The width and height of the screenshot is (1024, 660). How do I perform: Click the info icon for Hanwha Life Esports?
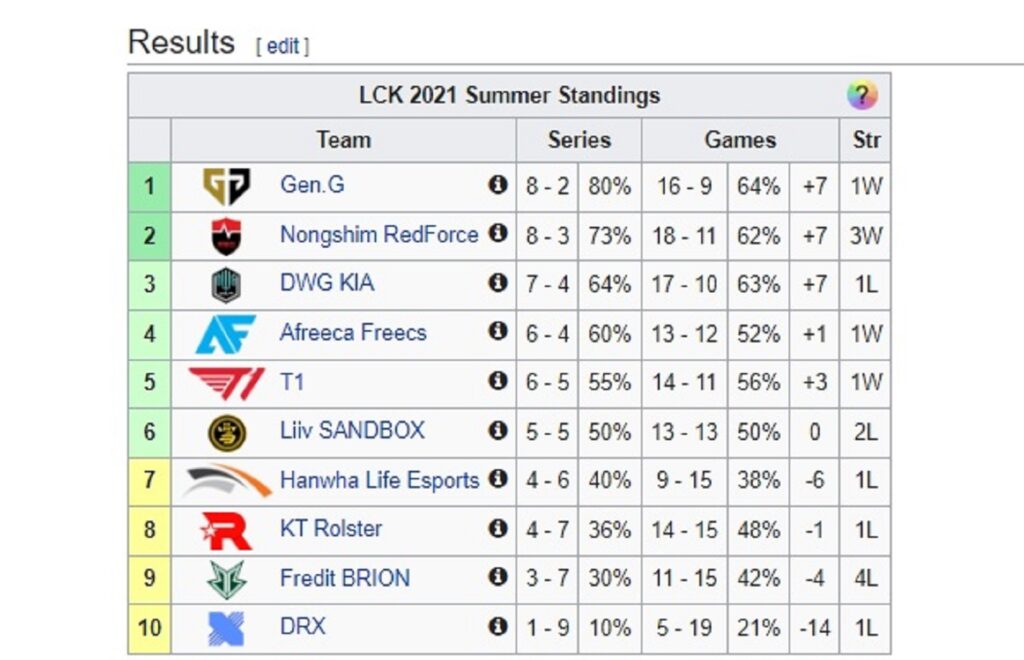pos(498,479)
